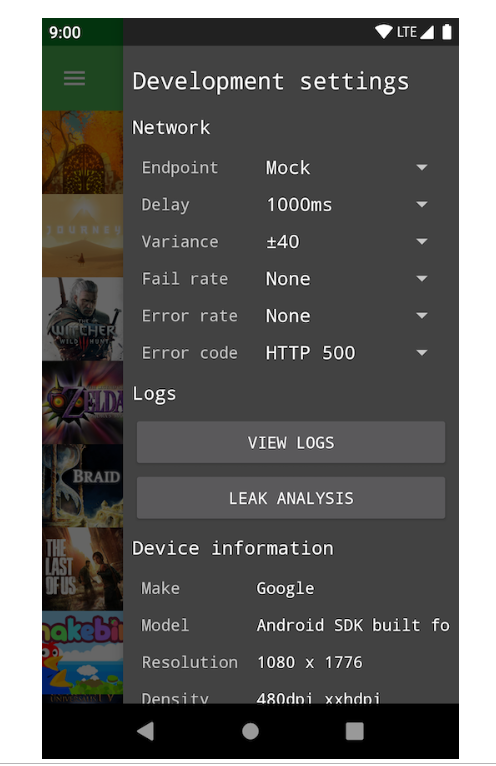Screen dimensions: 496x766
Task: Tap the 9:00 clock in status bar
Action: (x=65, y=33)
